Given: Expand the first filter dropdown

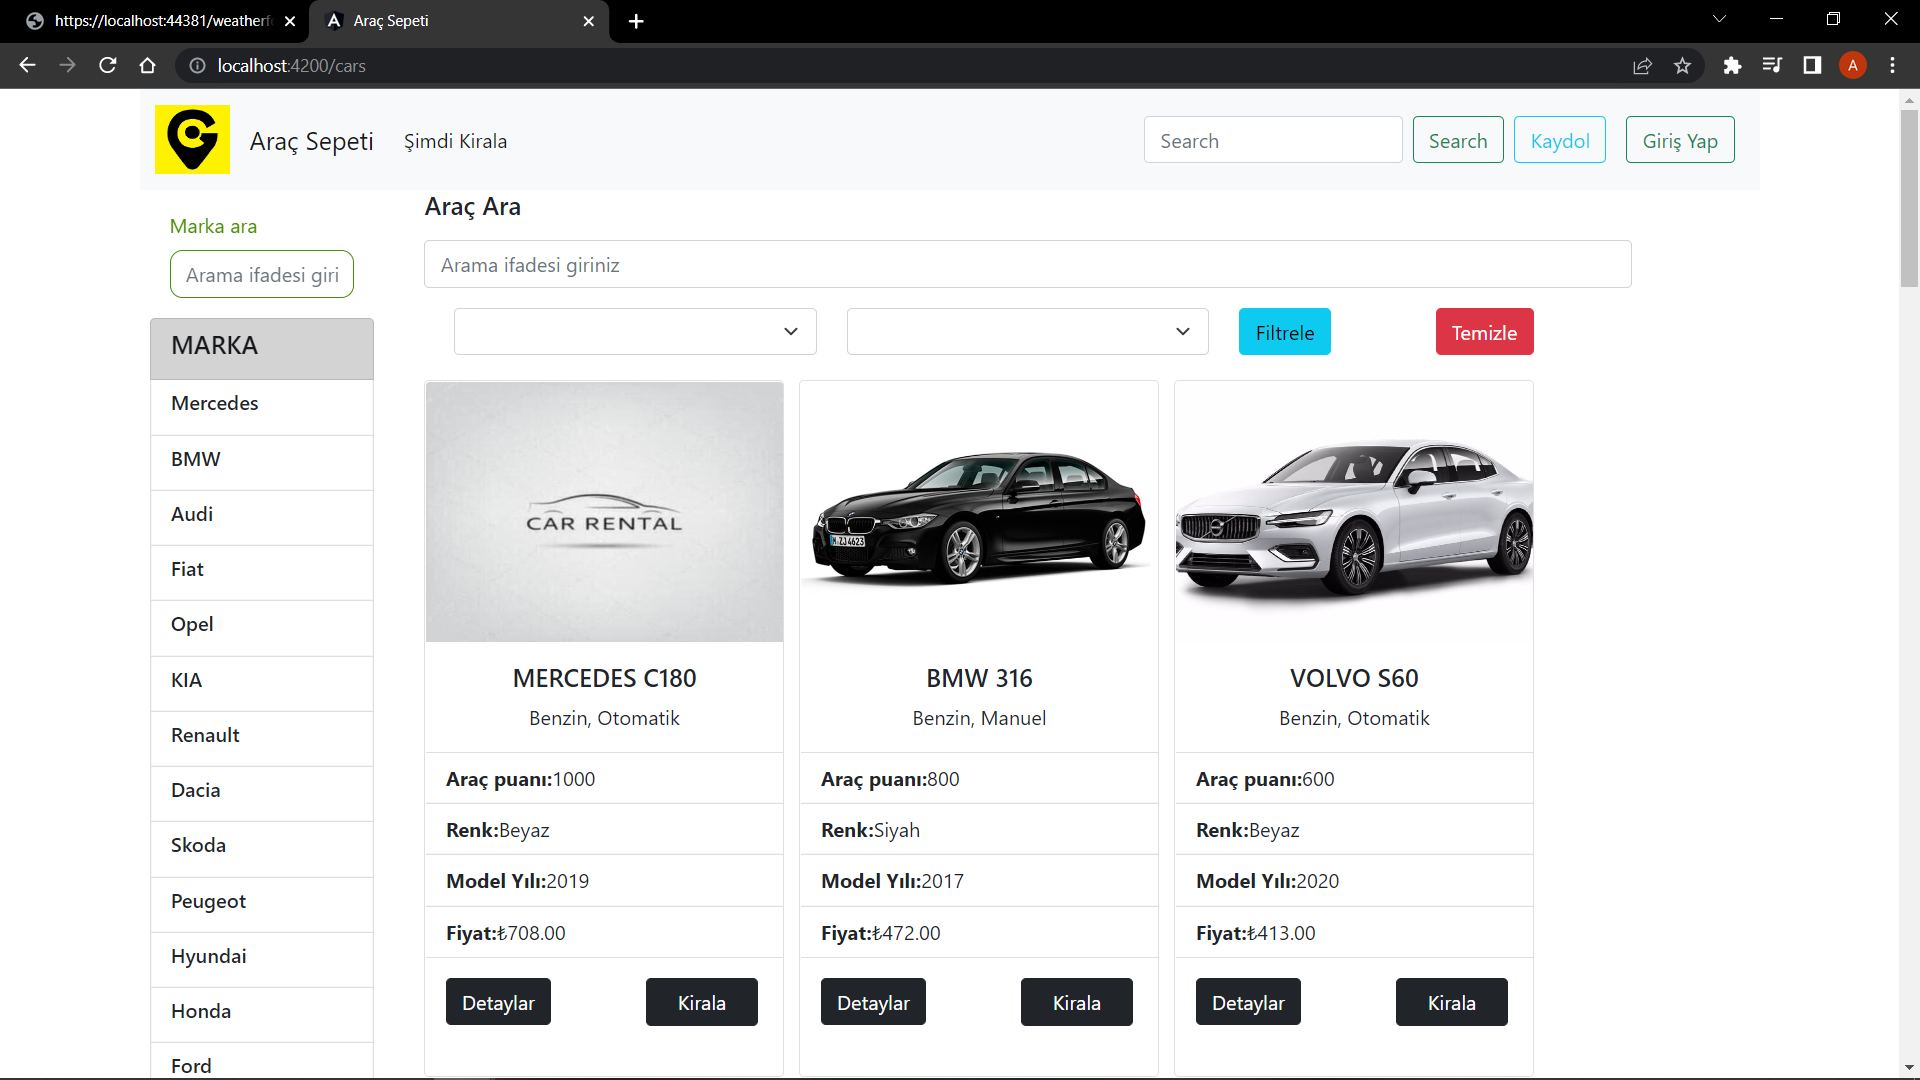Looking at the screenshot, I should pos(635,331).
